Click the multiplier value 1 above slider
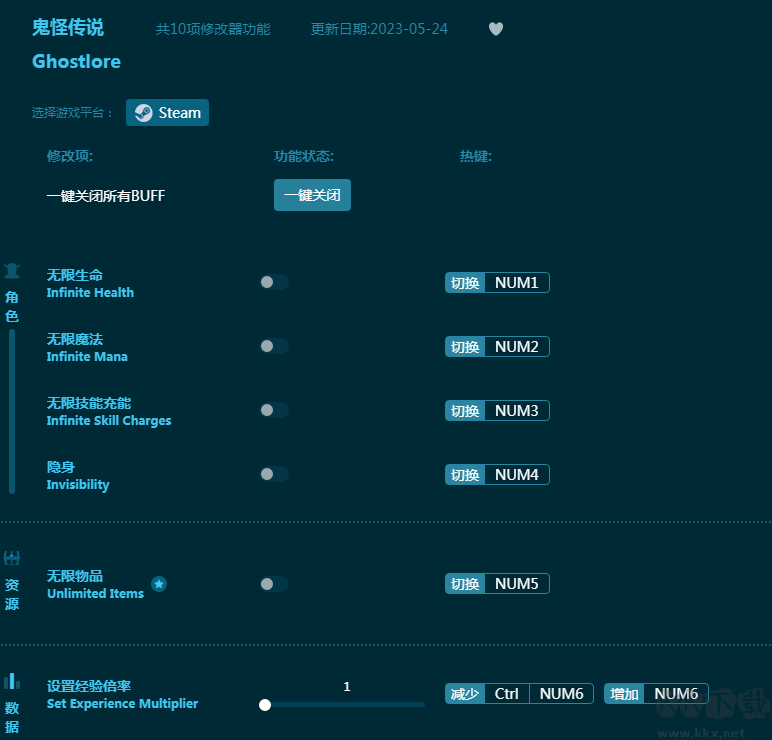 click(347, 686)
